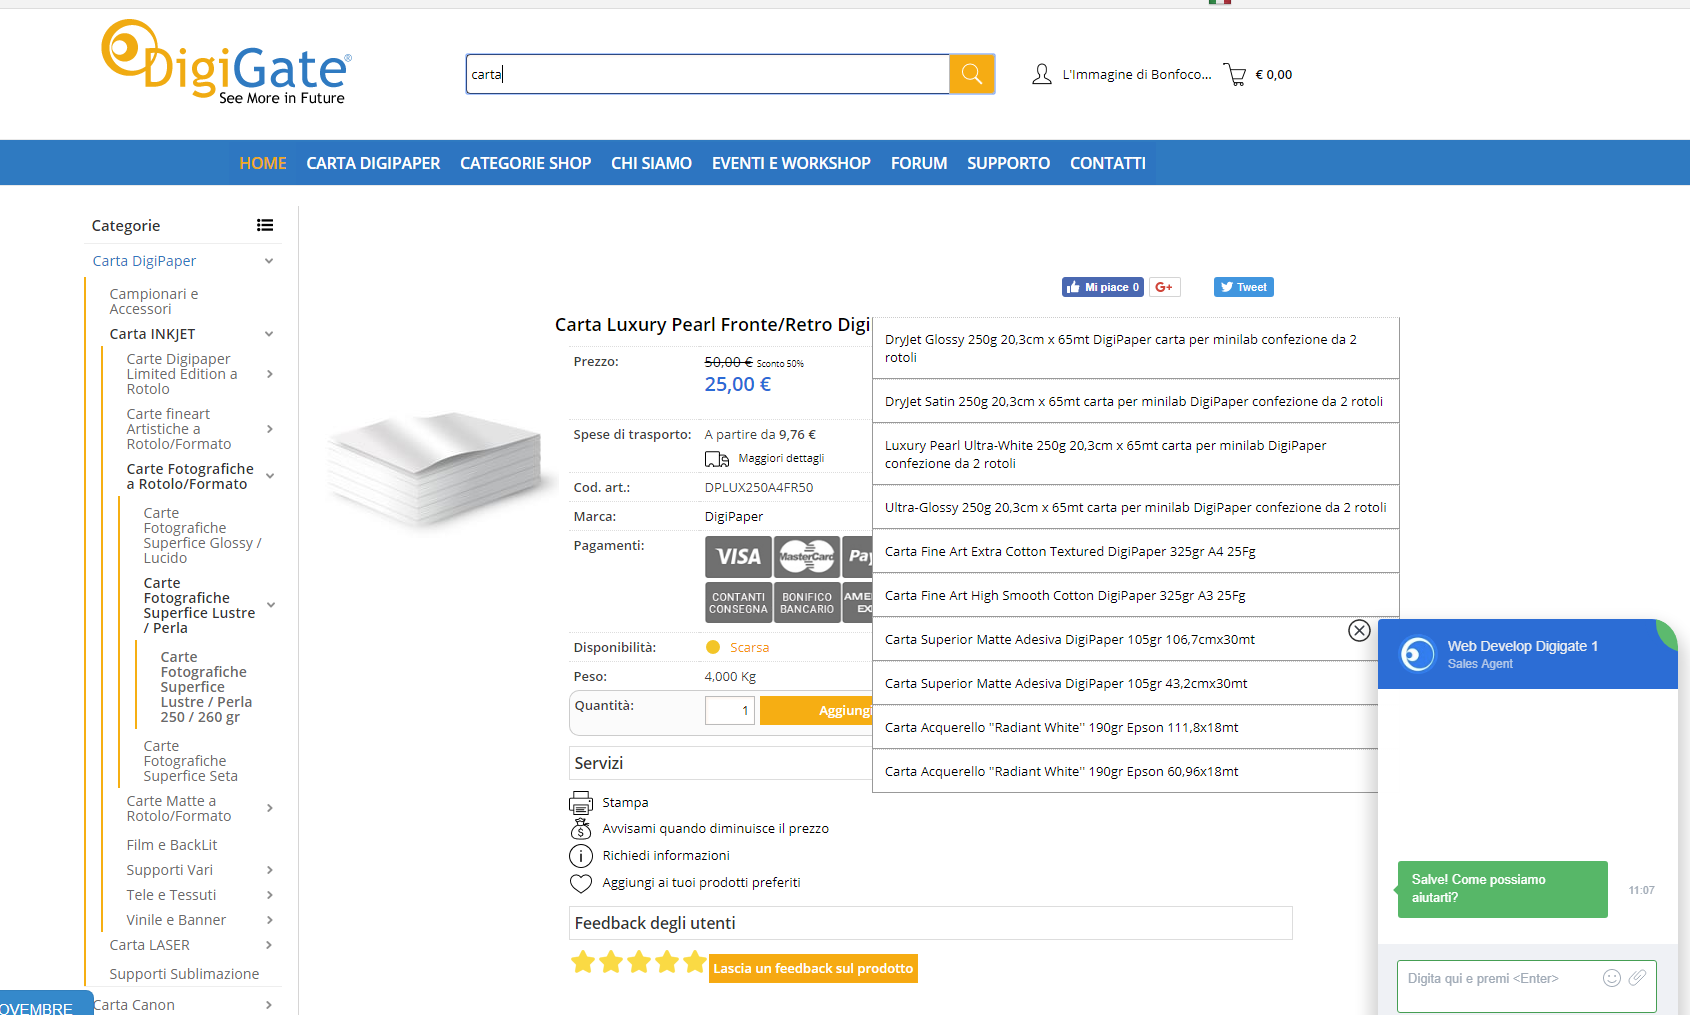Click the favorites heart icon
This screenshot has height=1015, width=1690.
(x=581, y=883)
